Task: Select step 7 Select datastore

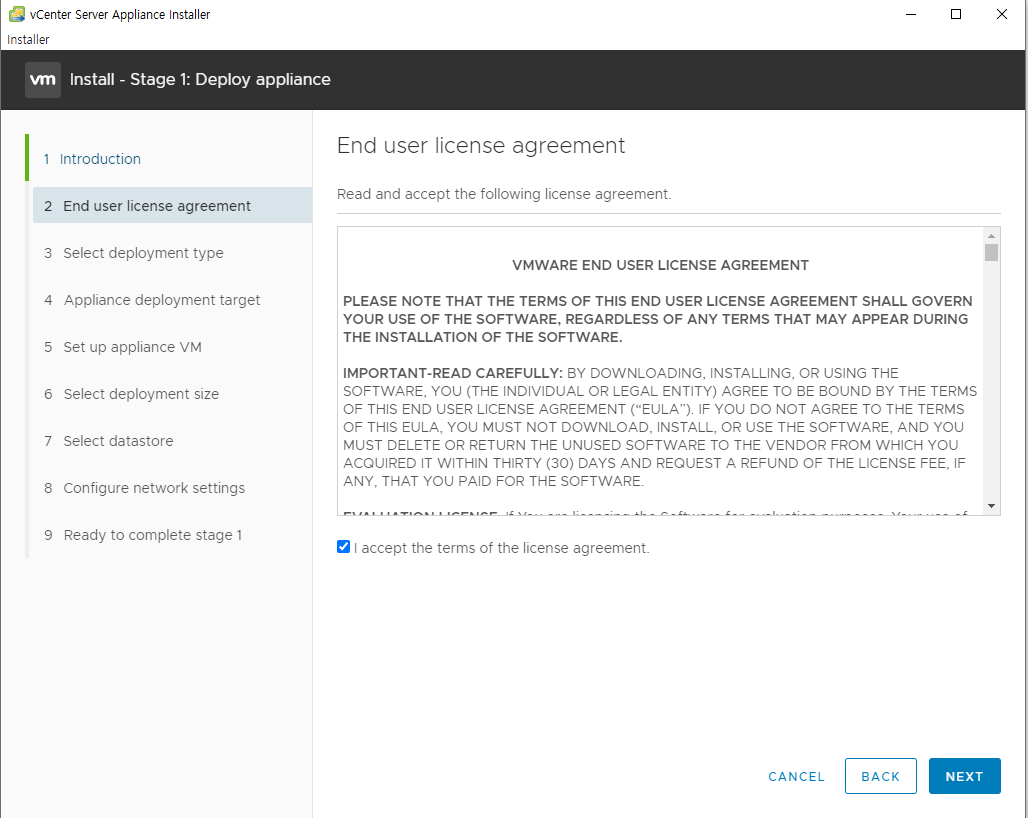Action: click(x=109, y=441)
